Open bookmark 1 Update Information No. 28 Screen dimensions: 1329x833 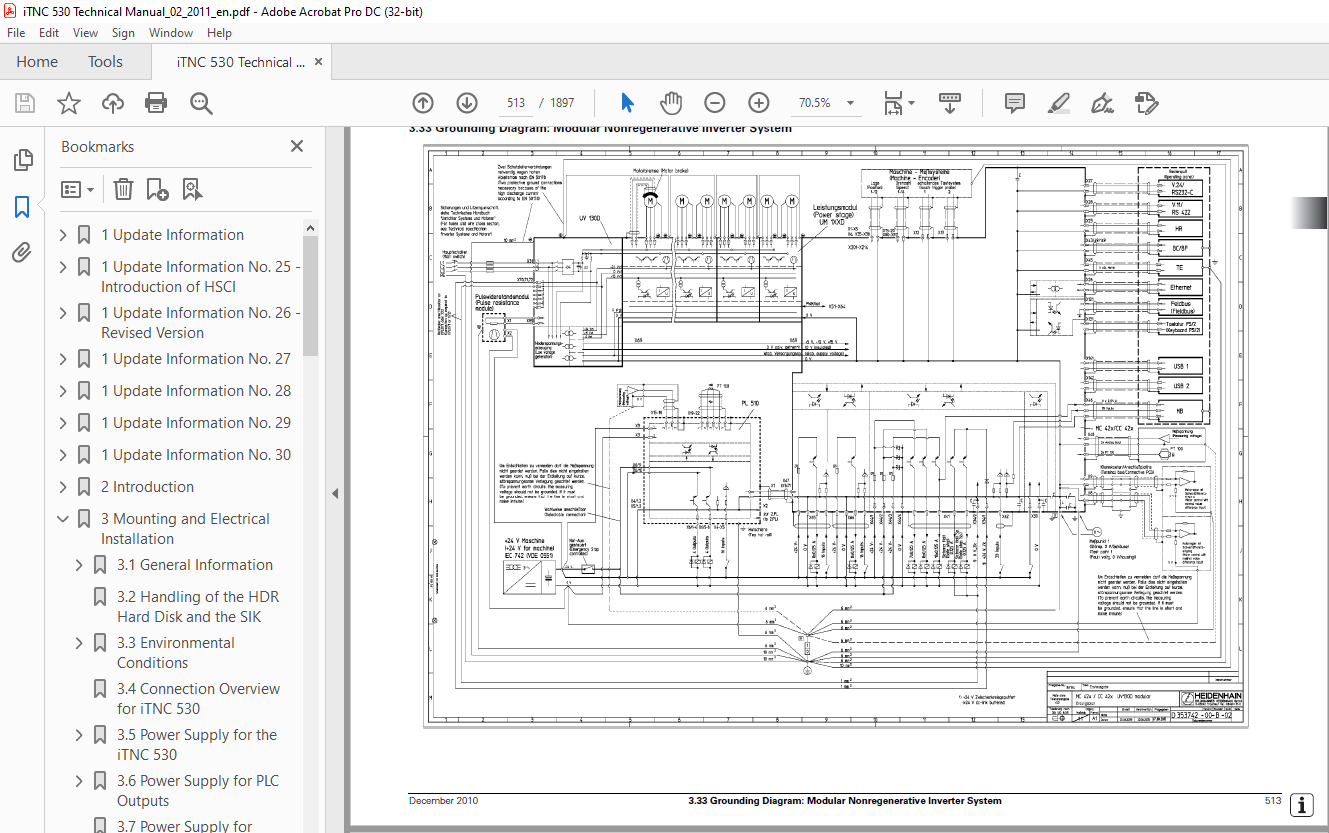[196, 391]
